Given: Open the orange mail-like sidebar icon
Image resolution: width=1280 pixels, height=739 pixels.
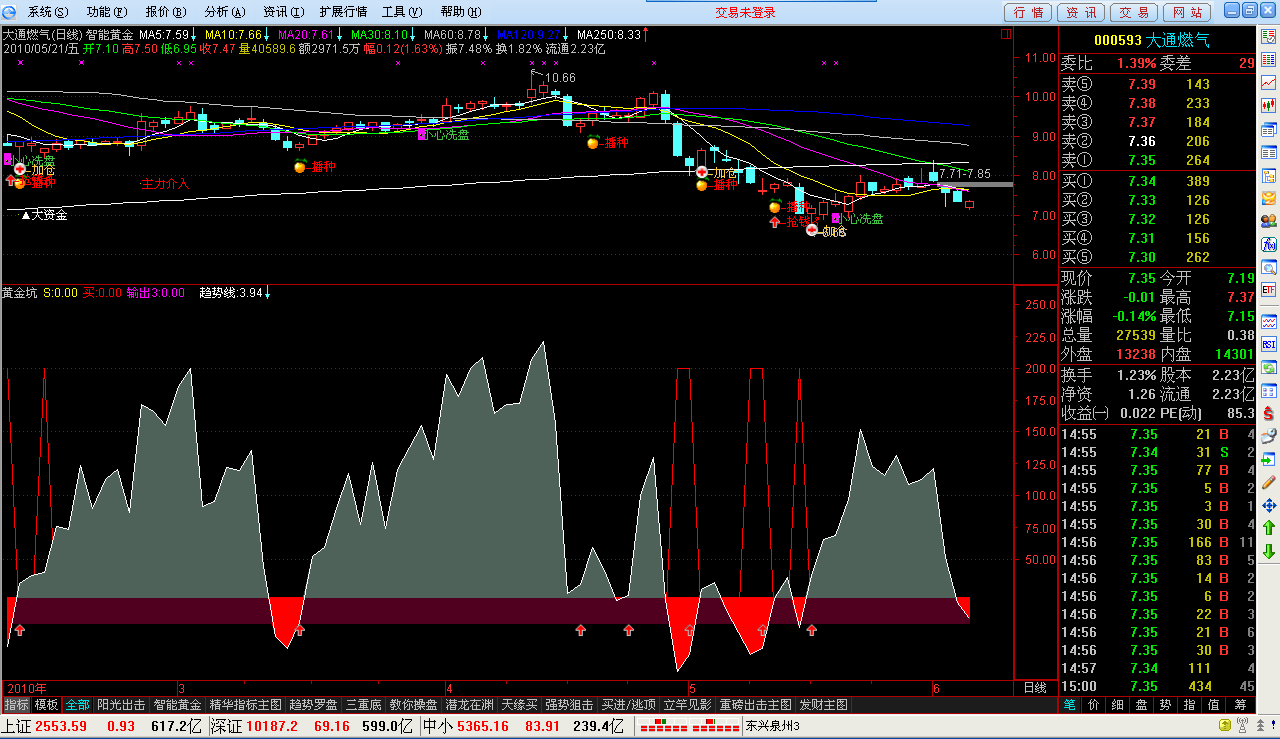Looking at the screenshot, I should click(x=1268, y=198).
